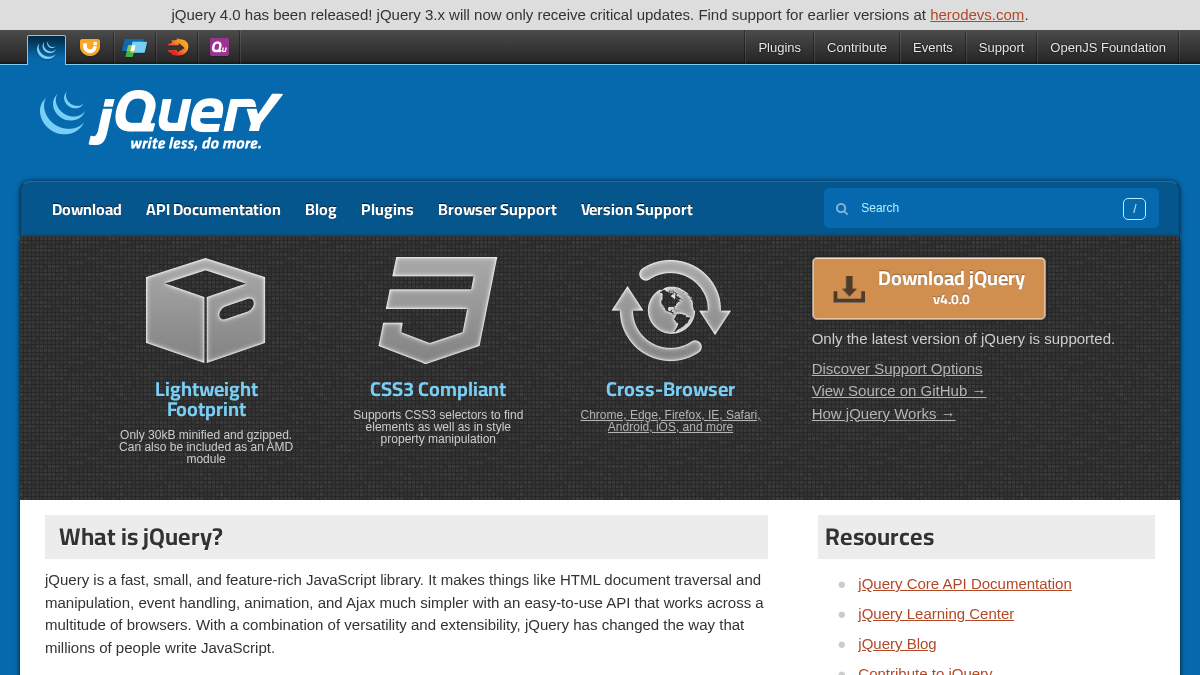Click the jQuery logo banner
The height and width of the screenshot is (675, 1200).
point(161,120)
